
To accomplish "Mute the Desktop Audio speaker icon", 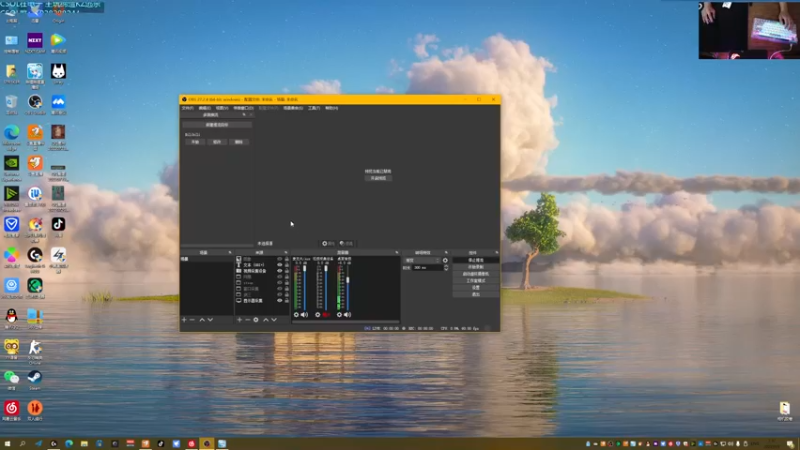I will click(x=347, y=315).
